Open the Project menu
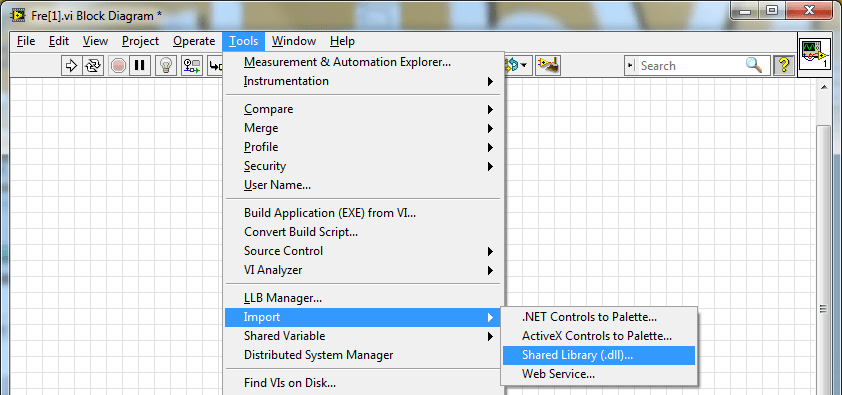 coord(140,41)
